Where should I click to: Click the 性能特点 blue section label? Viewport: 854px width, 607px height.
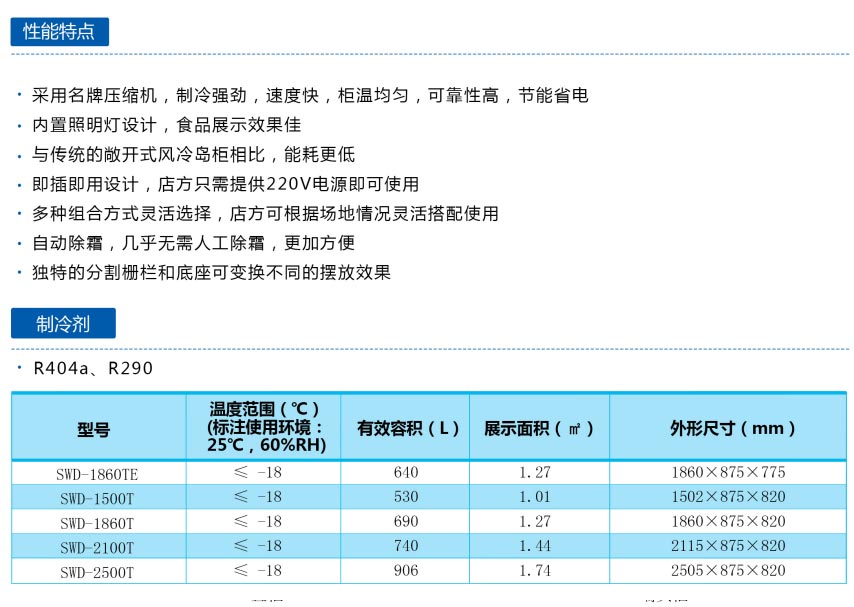click(59, 31)
